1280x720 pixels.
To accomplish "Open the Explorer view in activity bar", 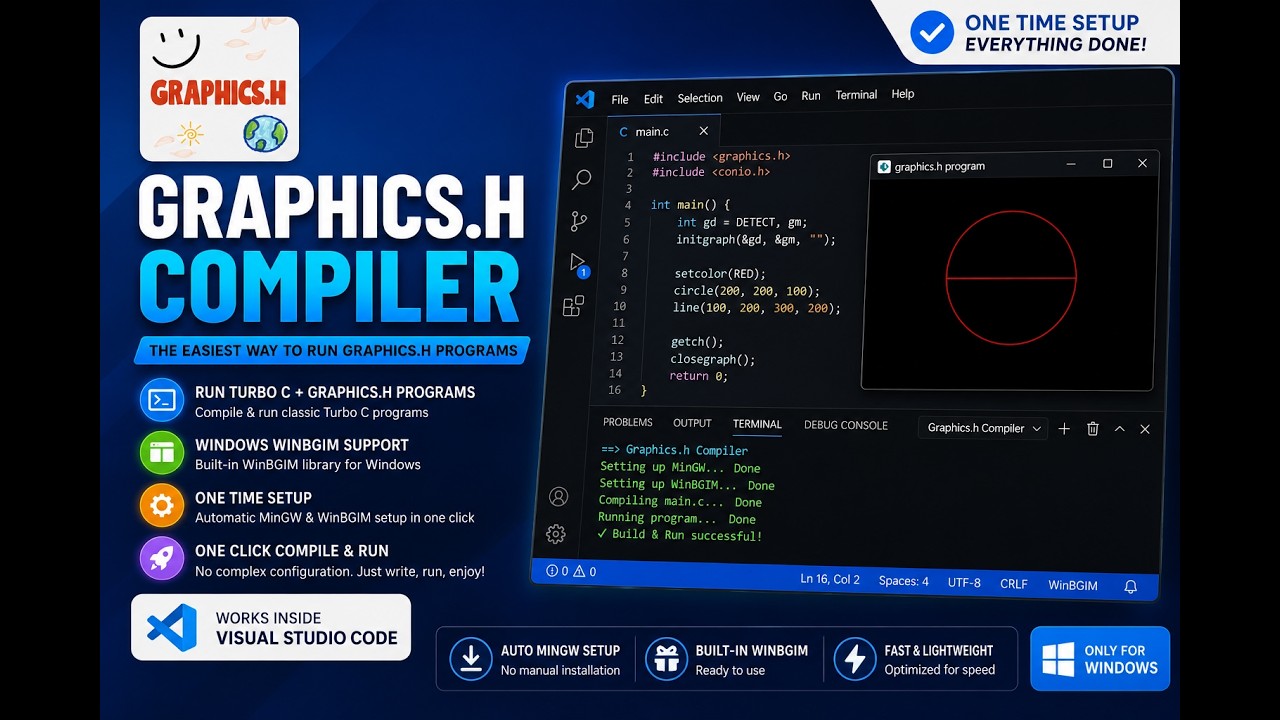I will click(x=584, y=138).
